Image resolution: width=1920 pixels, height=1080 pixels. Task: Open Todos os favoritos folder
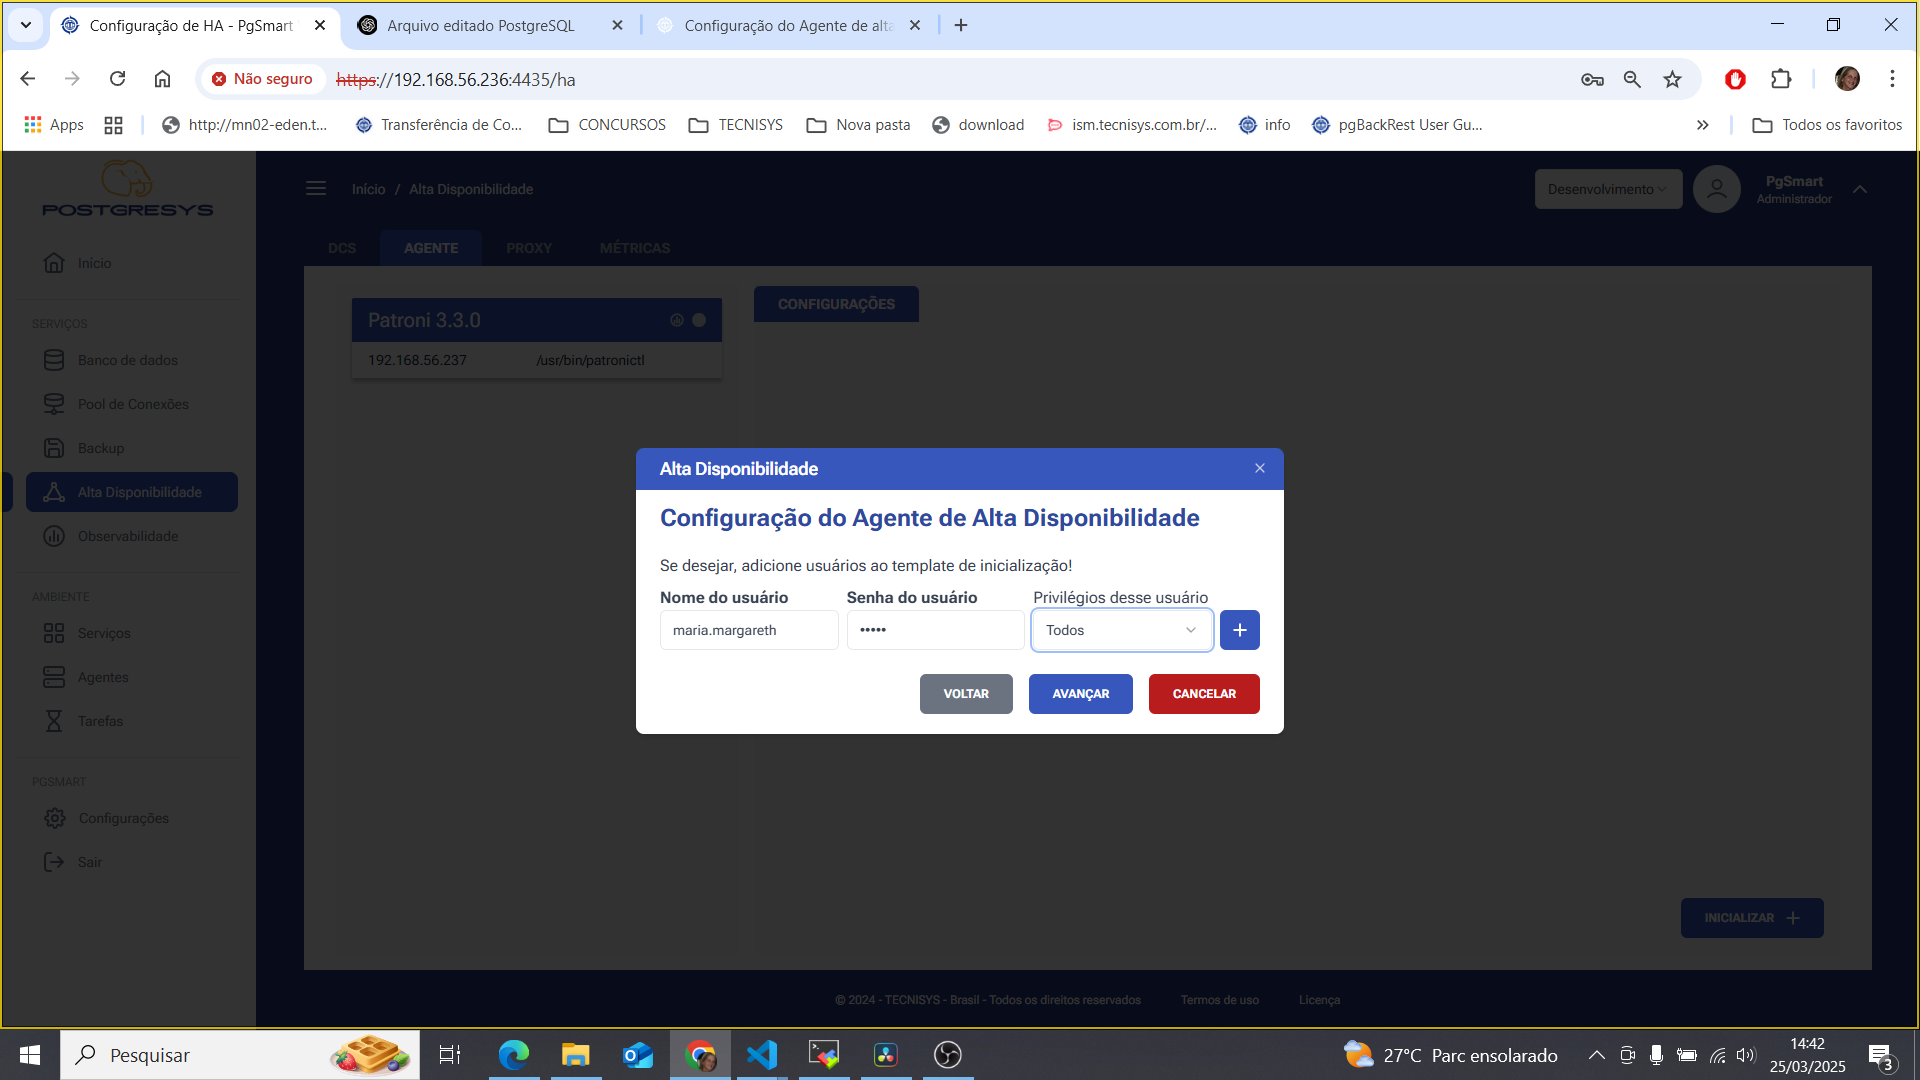pyautogui.click(x=1827, y=125)
